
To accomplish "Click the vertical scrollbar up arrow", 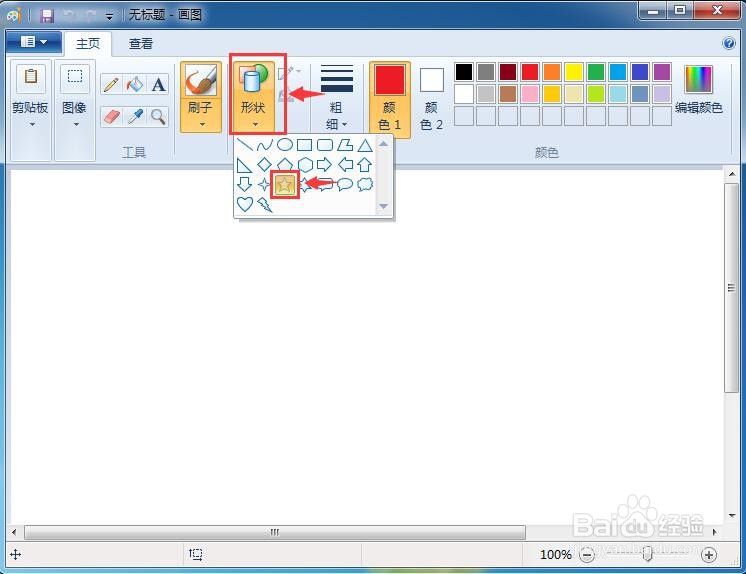I will coord(732,174).
